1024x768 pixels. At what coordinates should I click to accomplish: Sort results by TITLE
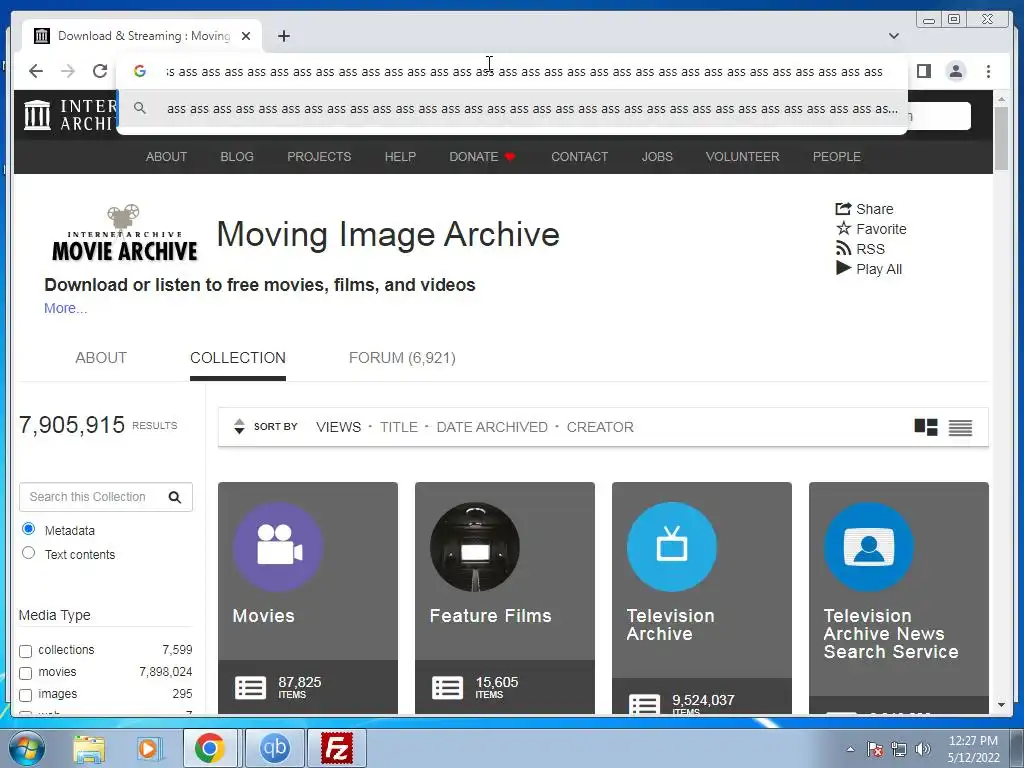click(x=399, y=427)
